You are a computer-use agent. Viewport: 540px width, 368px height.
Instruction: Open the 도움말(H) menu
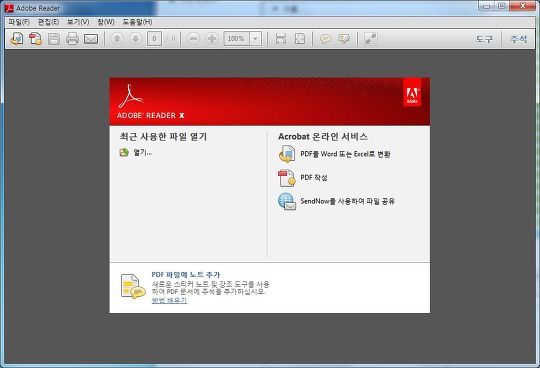pos(137,22)
